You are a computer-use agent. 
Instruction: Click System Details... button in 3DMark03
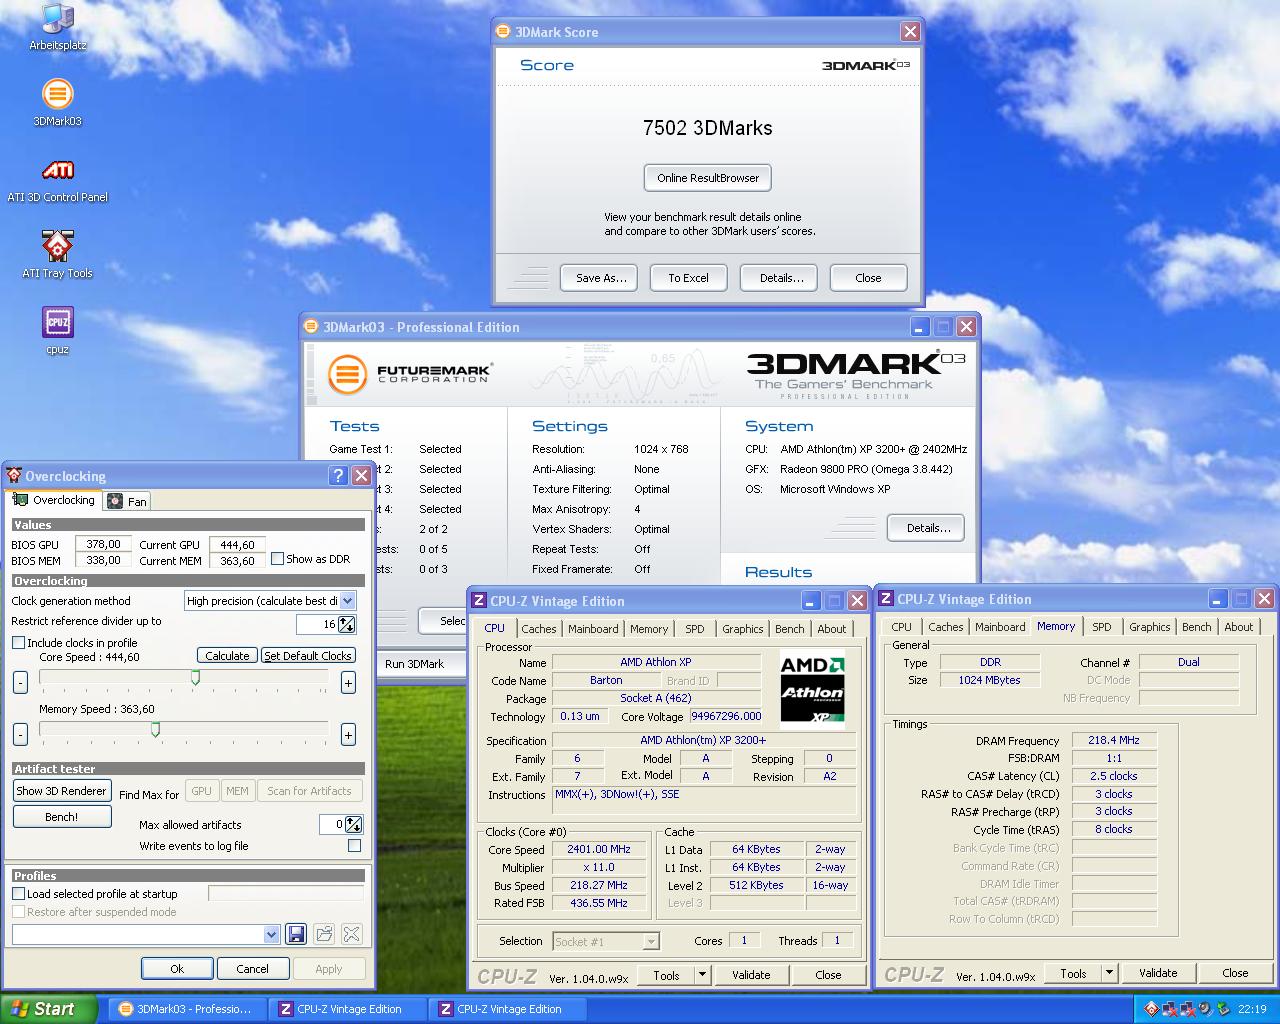[x=926, y=528]
